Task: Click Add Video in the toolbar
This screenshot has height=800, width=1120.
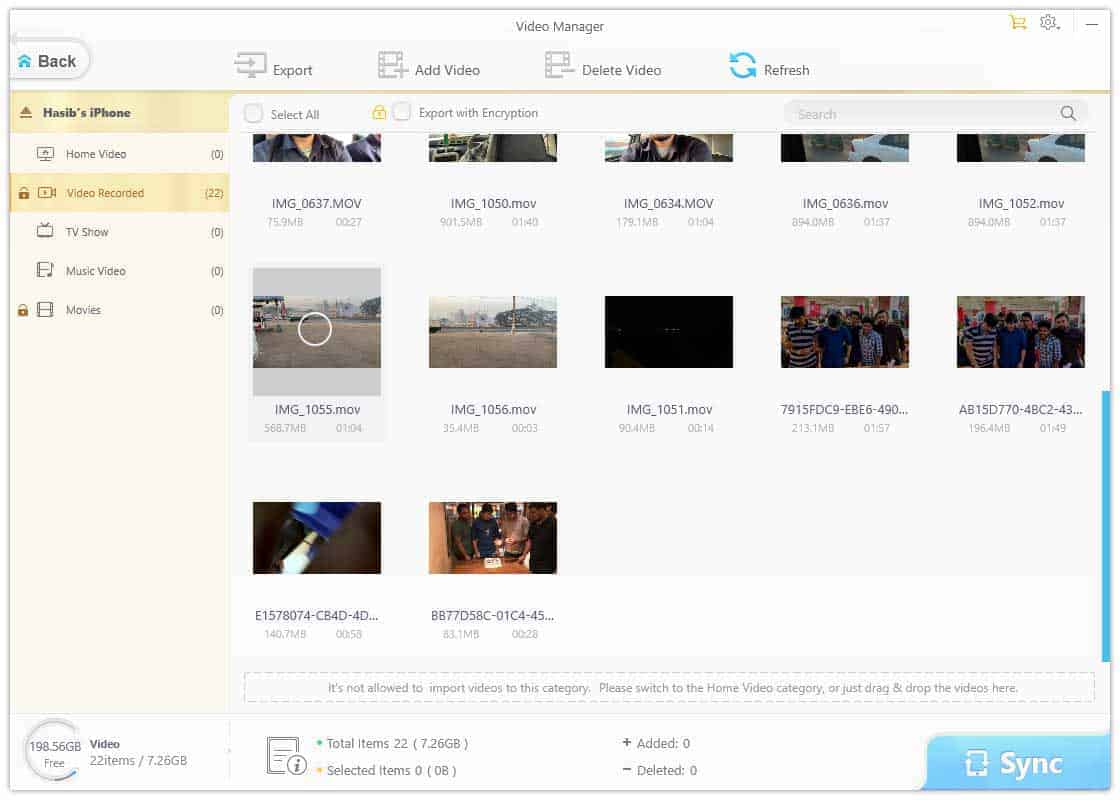Action: [430, 66]
